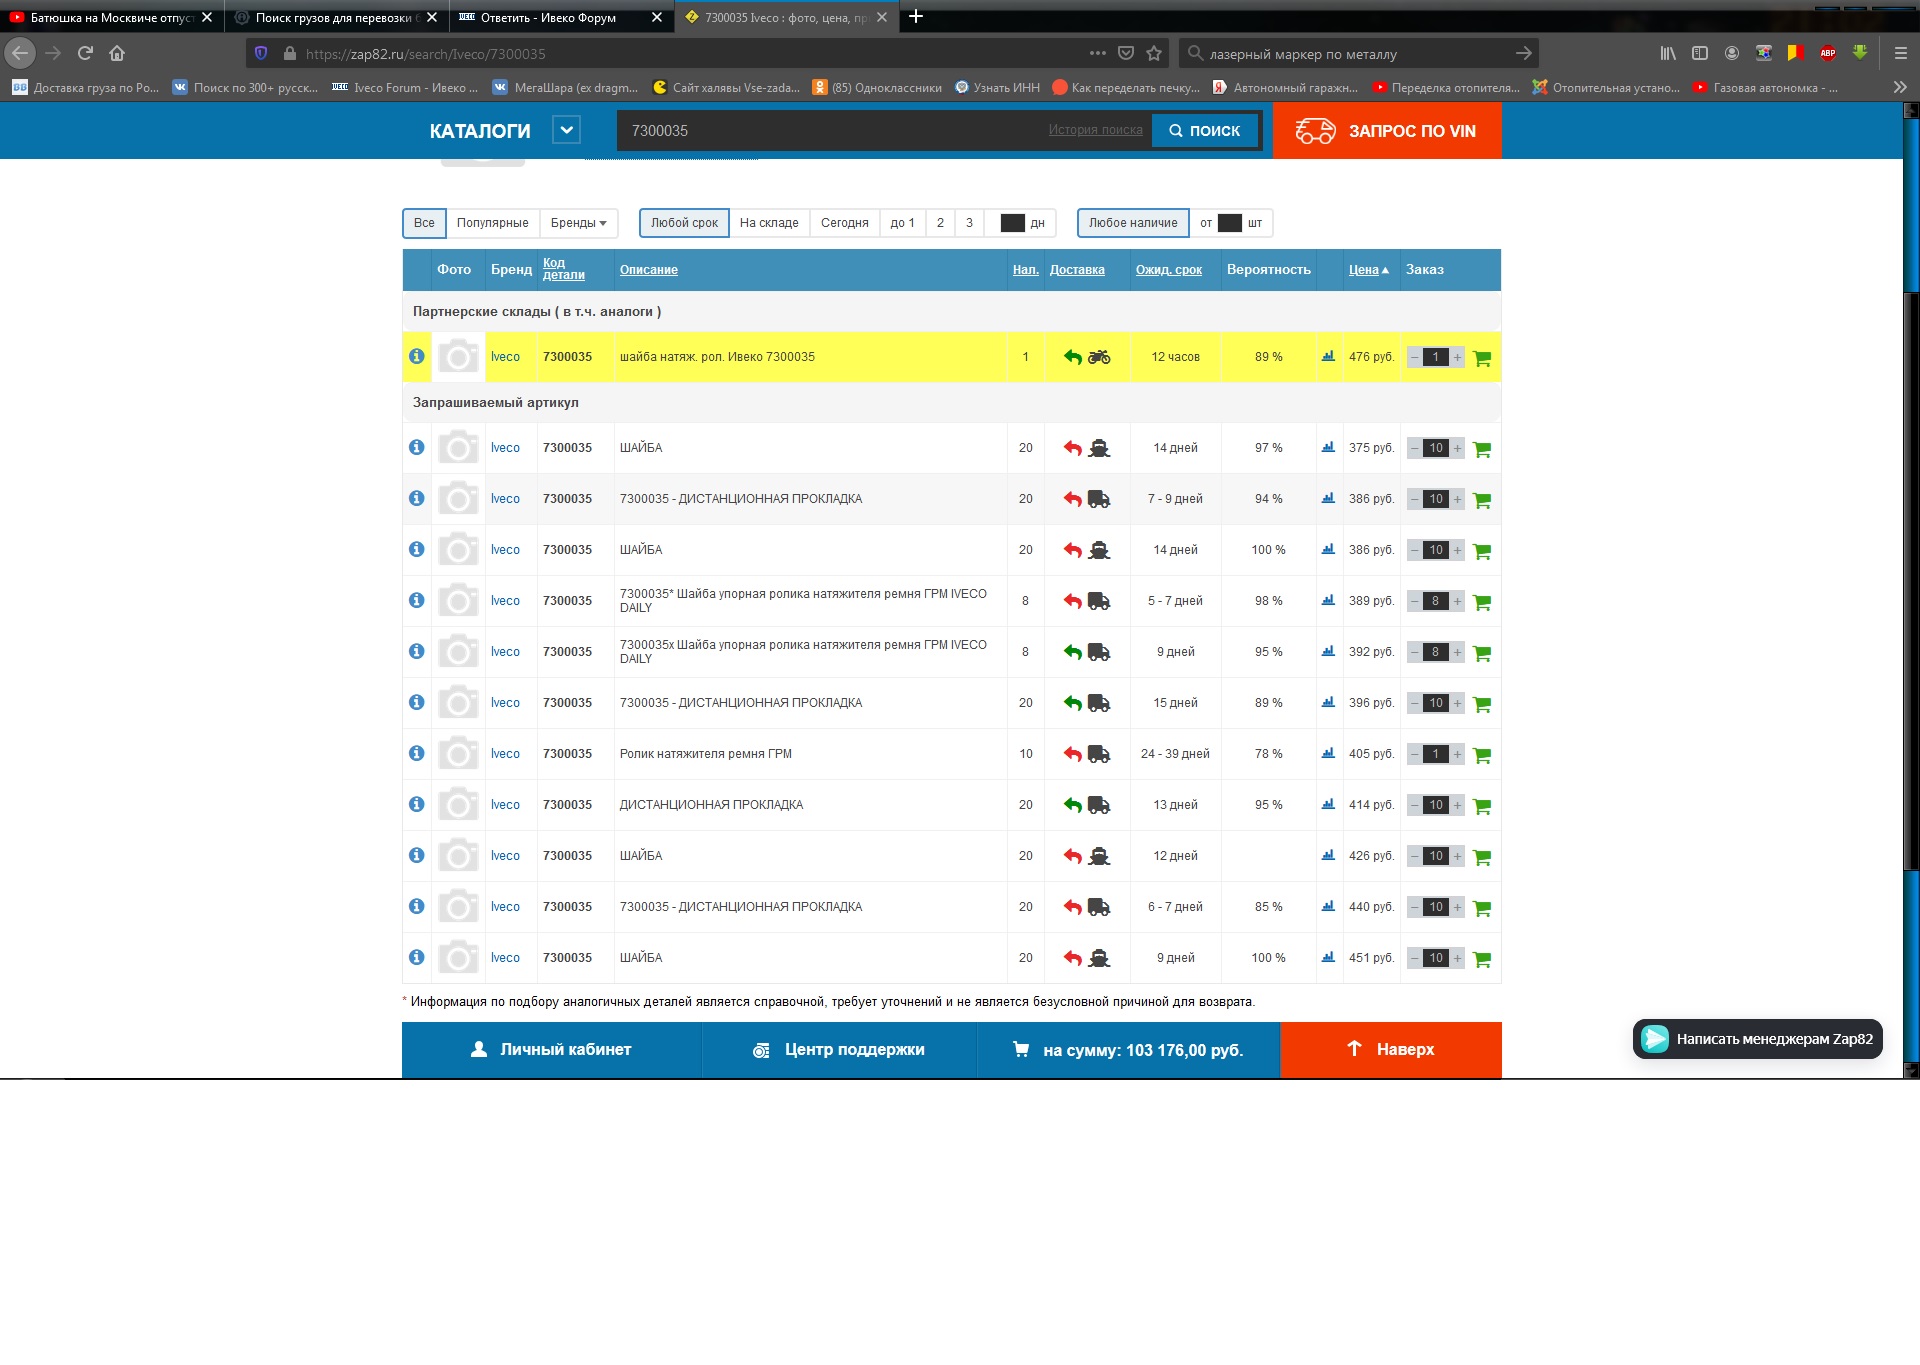
Task: Select the 'Популярные' brand filter
Action: [x=492, y=223]
